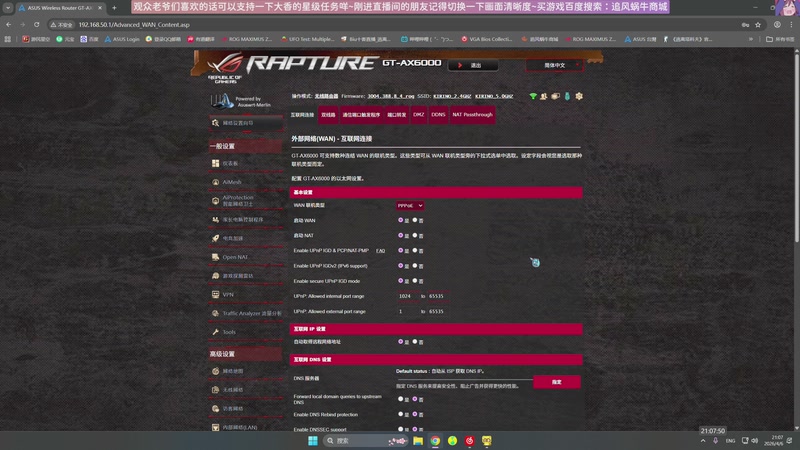Screen dimensions: 800x450
Task: Open the KIRINO_5.0GHZ SSID link
Action: click(494, 96)
